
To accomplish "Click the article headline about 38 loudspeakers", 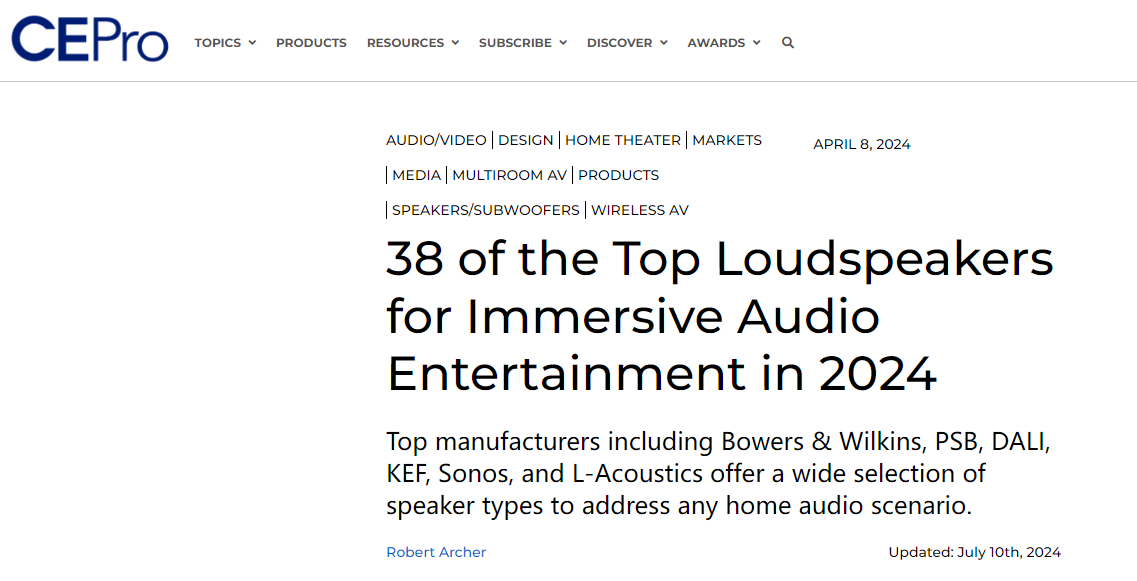I will point(719,316).
